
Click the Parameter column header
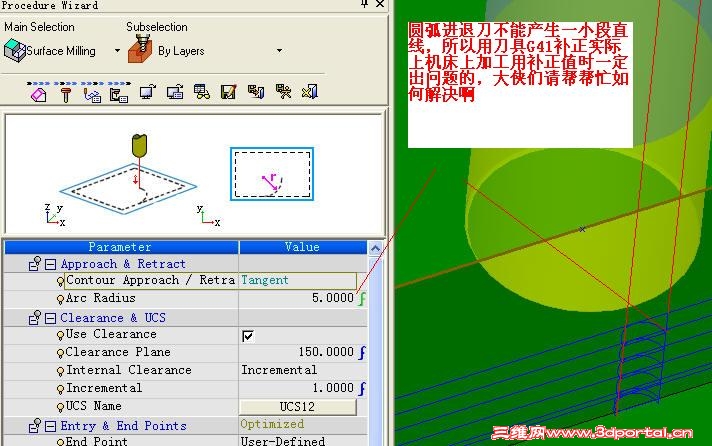121,247
